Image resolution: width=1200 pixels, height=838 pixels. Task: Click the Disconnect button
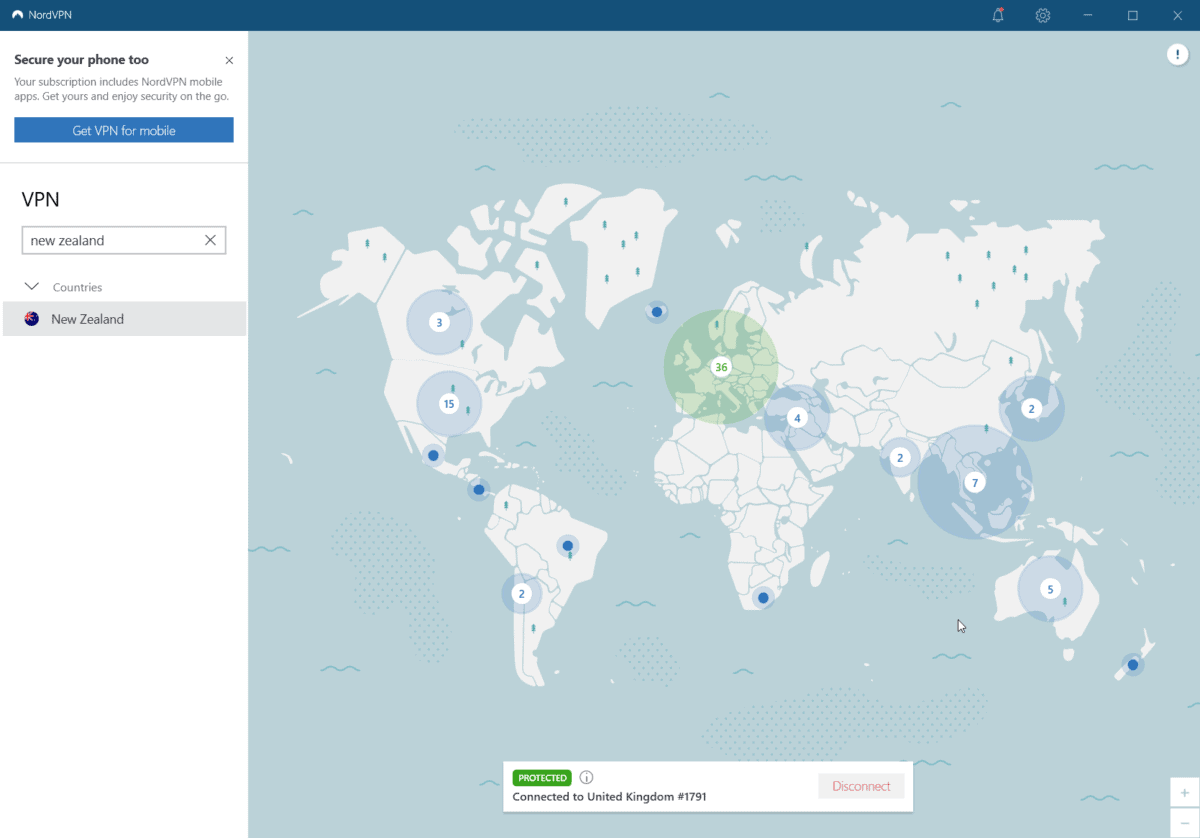click(861, 786)
